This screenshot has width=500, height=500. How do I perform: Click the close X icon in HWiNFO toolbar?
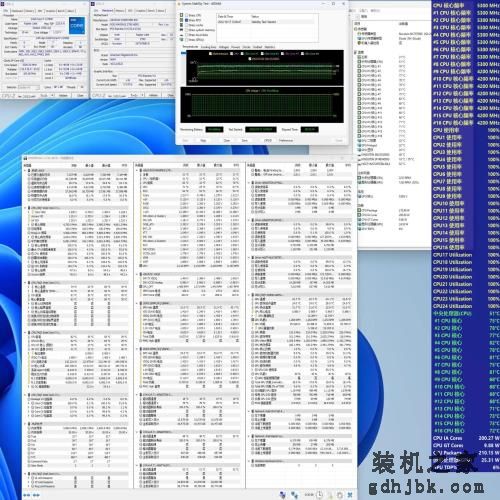point(350,495)
